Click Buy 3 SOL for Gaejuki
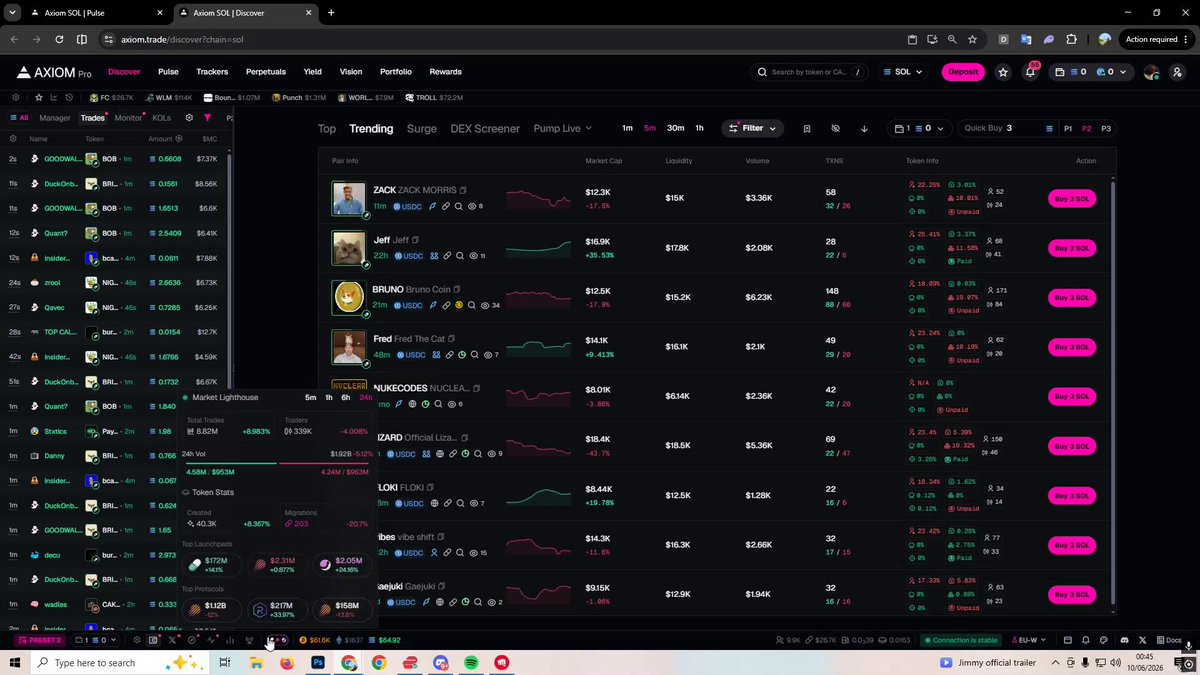 coord(1072,595)
